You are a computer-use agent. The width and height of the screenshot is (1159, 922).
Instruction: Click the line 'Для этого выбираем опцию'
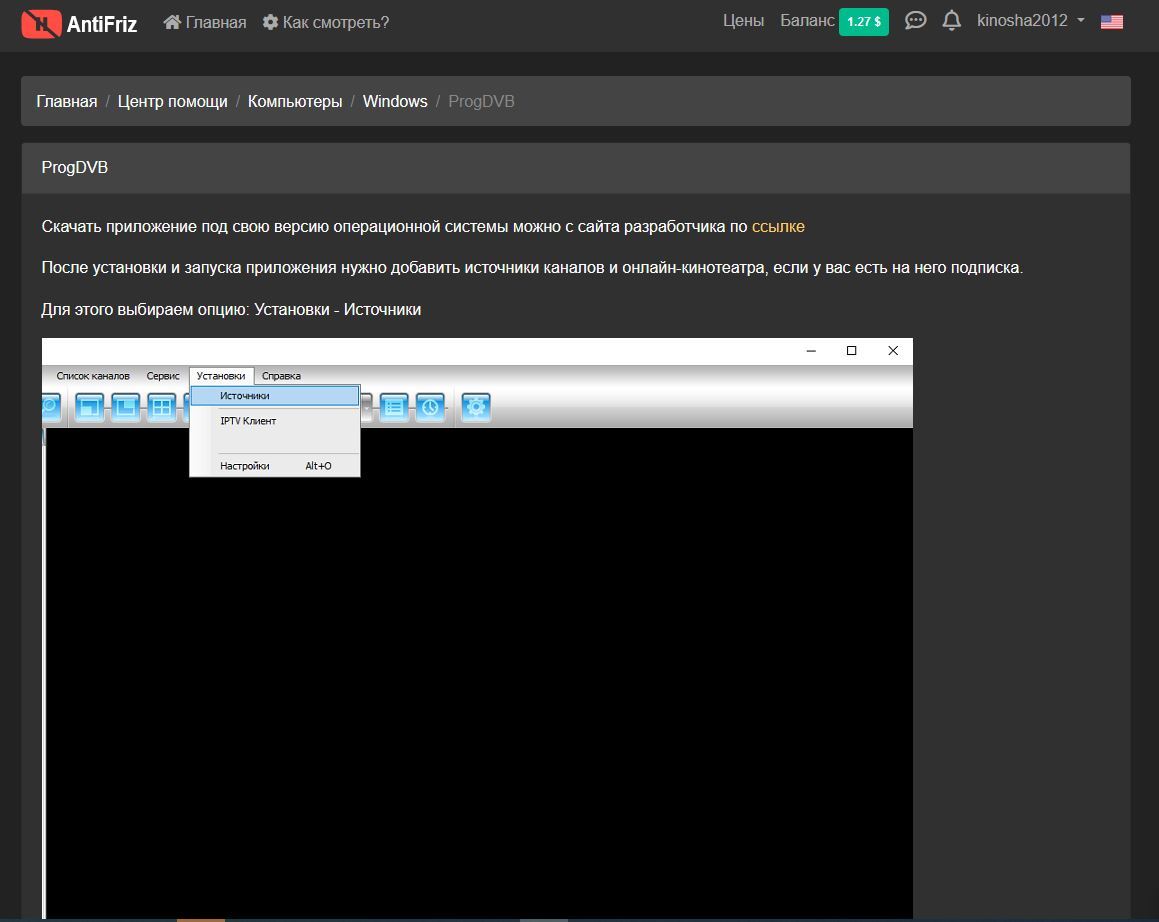pyautogui.click(x=231, y=309)
